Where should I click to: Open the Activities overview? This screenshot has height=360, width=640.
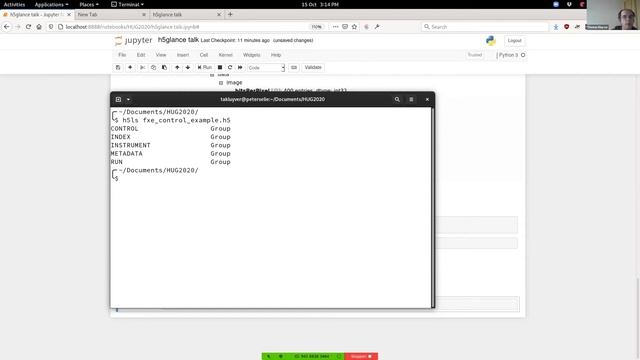(14, 4)
